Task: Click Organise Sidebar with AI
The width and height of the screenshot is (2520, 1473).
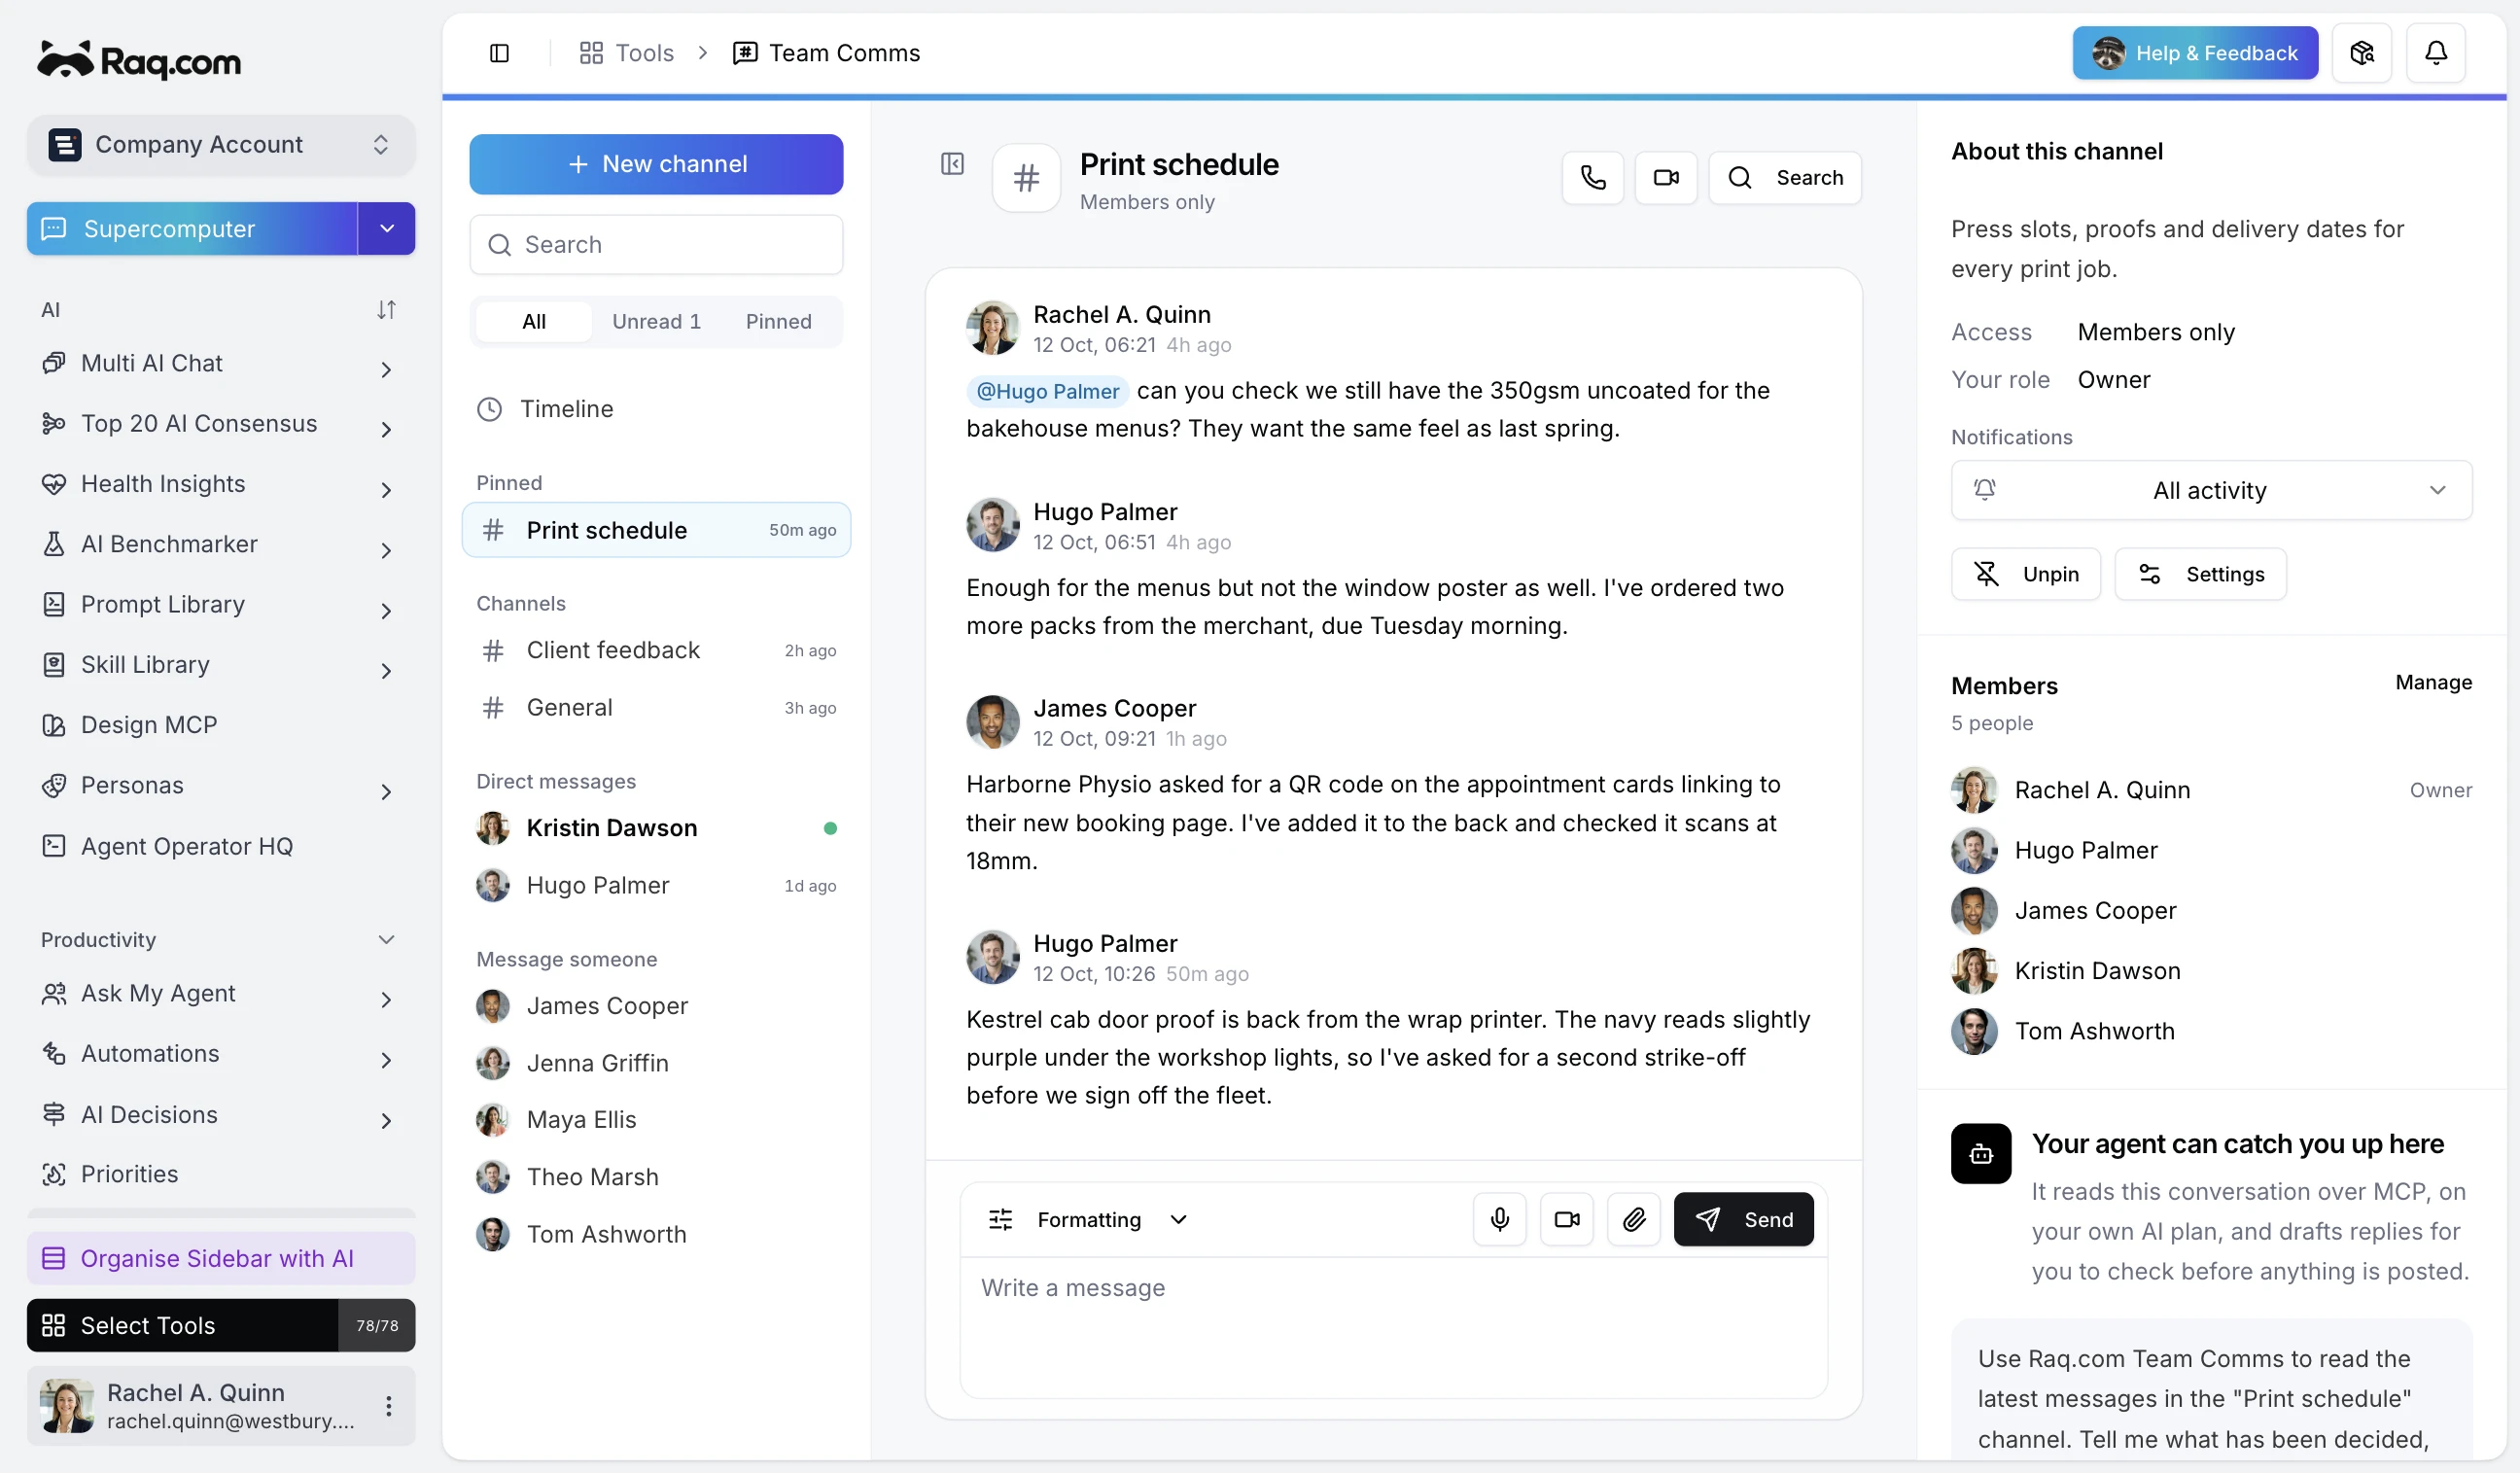Action: (220, 1259)
